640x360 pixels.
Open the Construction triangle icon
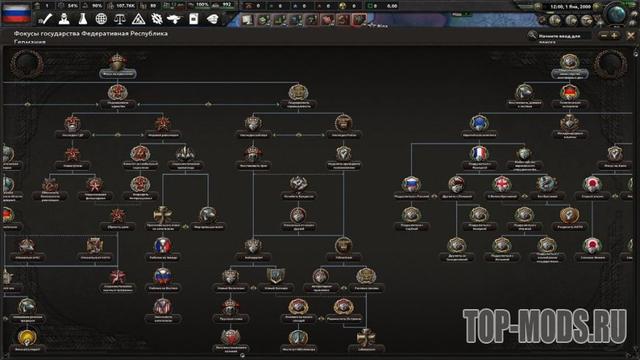tap(138, 19)
